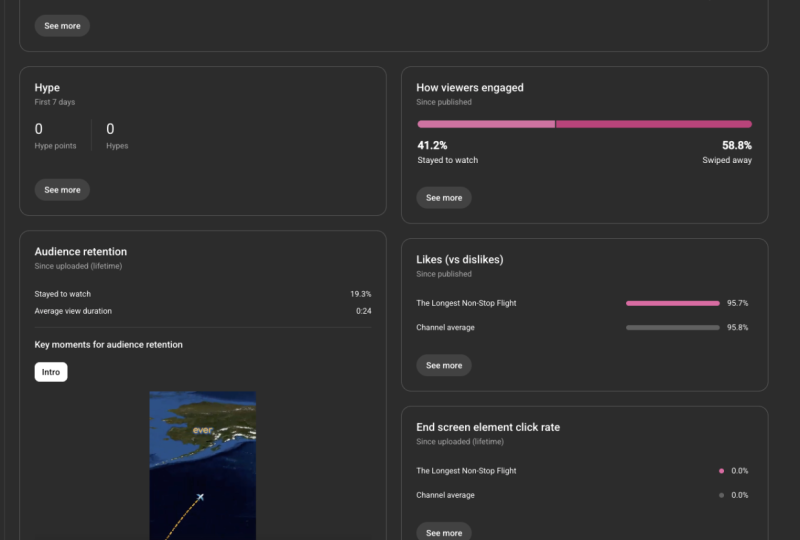Click Key moments for audience retention heading

click(109, 345)
